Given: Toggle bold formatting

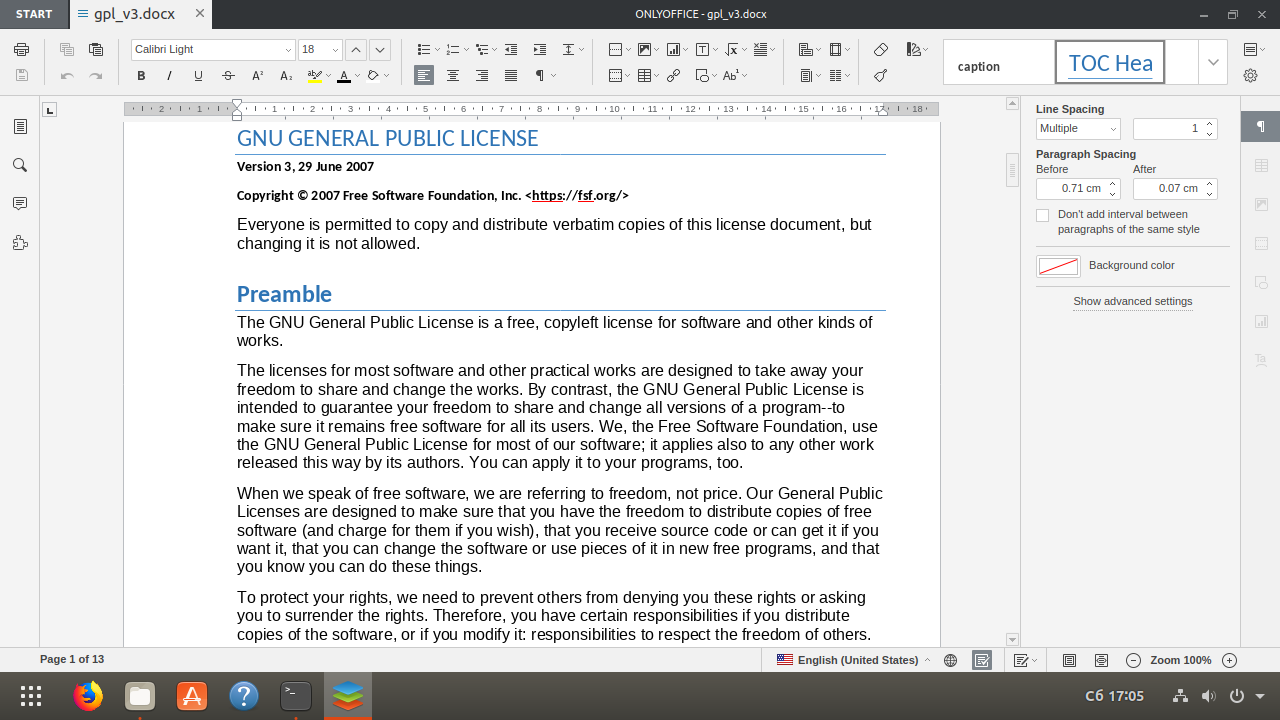Looking at the screenshot, I should tap(141, 76).
